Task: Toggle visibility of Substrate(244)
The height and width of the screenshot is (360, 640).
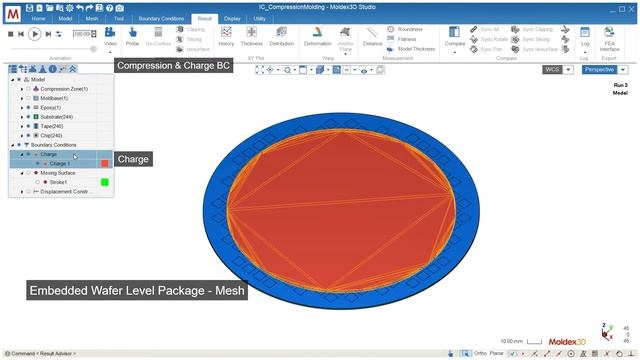Action: [x=28, y=117]
